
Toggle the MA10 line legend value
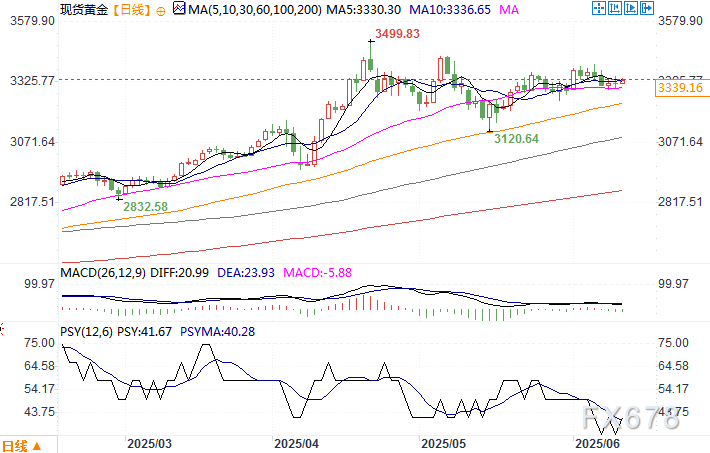click(x=454, y=10)
